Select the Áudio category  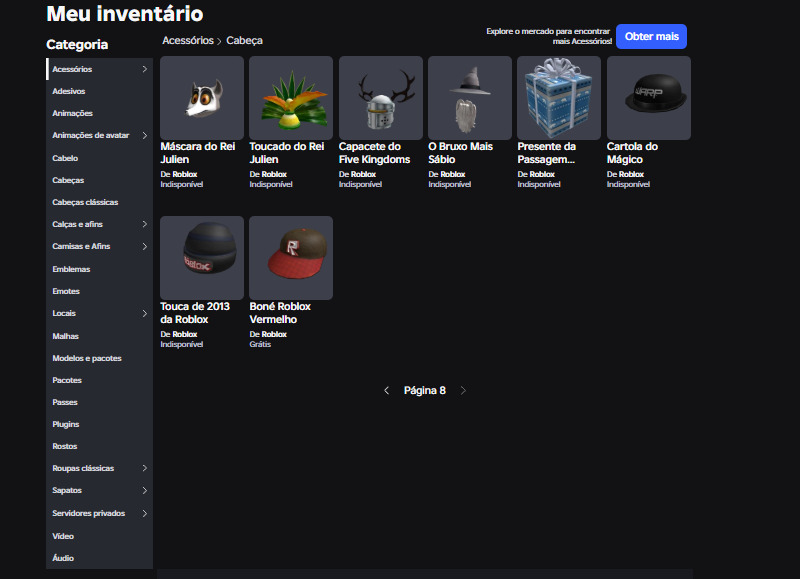pyautogui.click(x=99, y=558)
